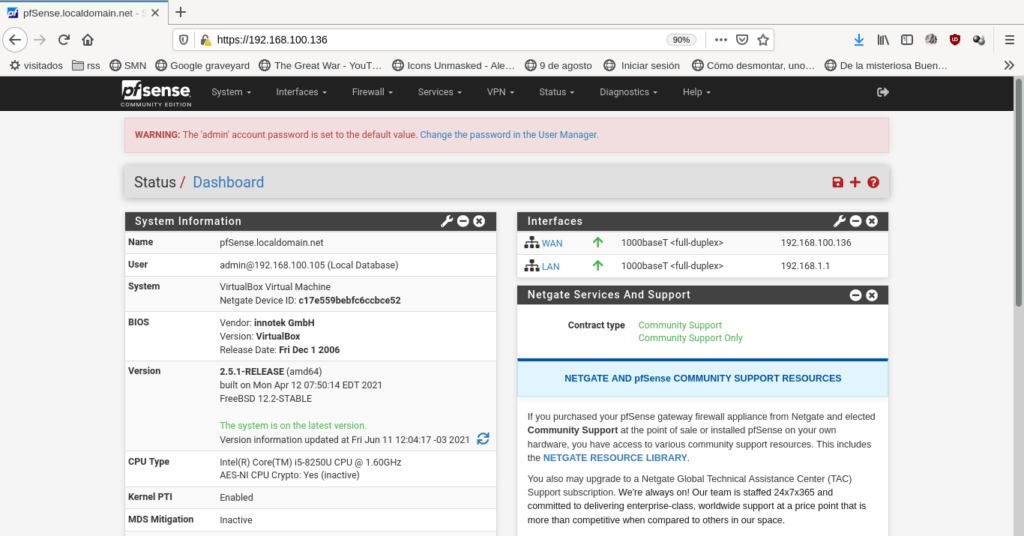Click the pfSense Community Edition logo
Image resolution: width=1024 pixels, height=536 pixels.
[x=156, y=93]
